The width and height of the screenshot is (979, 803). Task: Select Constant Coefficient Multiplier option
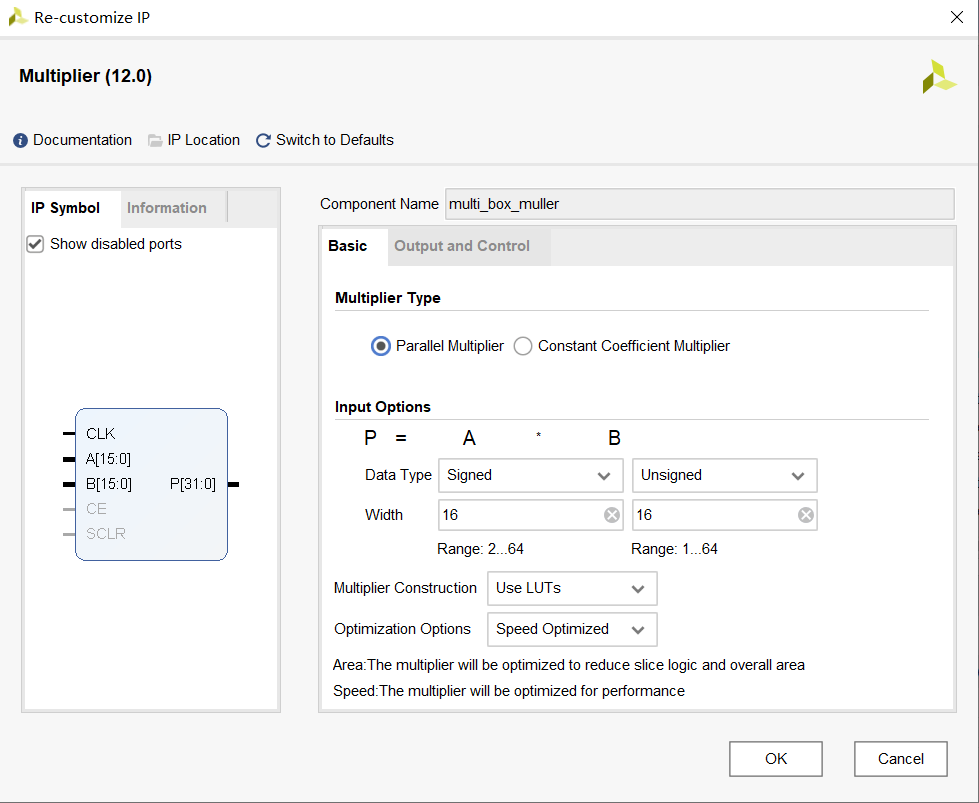pos(523,346)
